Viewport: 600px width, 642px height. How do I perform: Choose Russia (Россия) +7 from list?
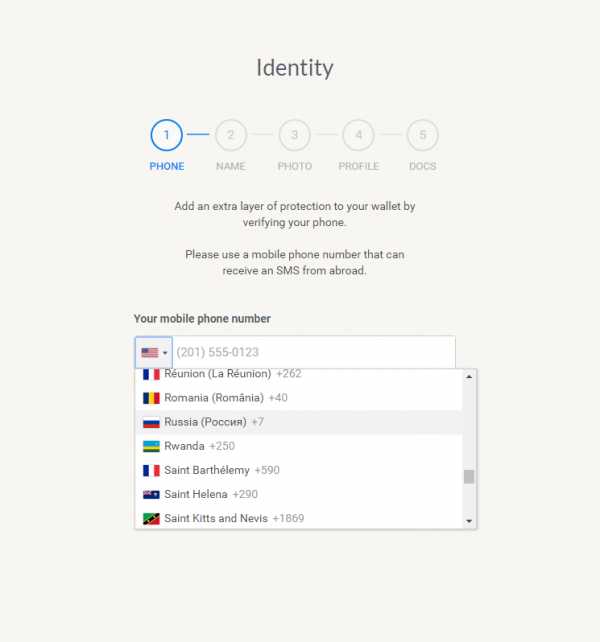299,422
